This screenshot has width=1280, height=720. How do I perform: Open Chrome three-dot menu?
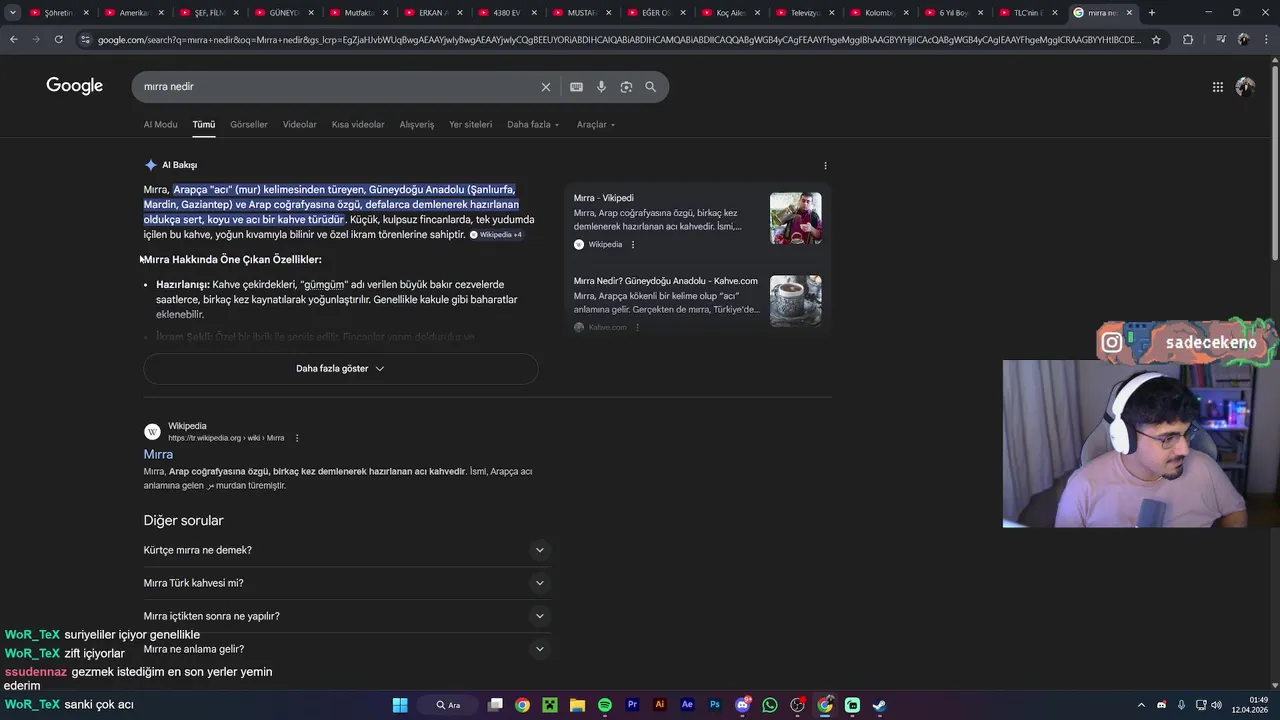[x=1266, y=40]
